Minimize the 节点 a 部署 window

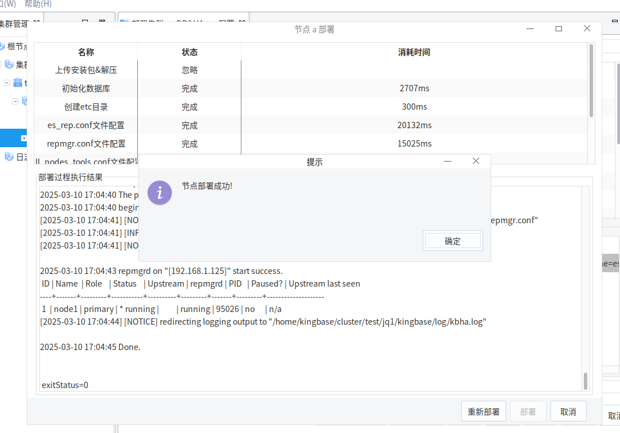[531, 29]
